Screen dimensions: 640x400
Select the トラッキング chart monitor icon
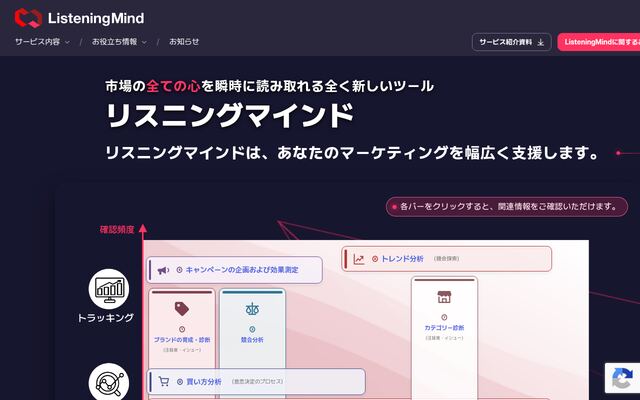pos(109,289)
